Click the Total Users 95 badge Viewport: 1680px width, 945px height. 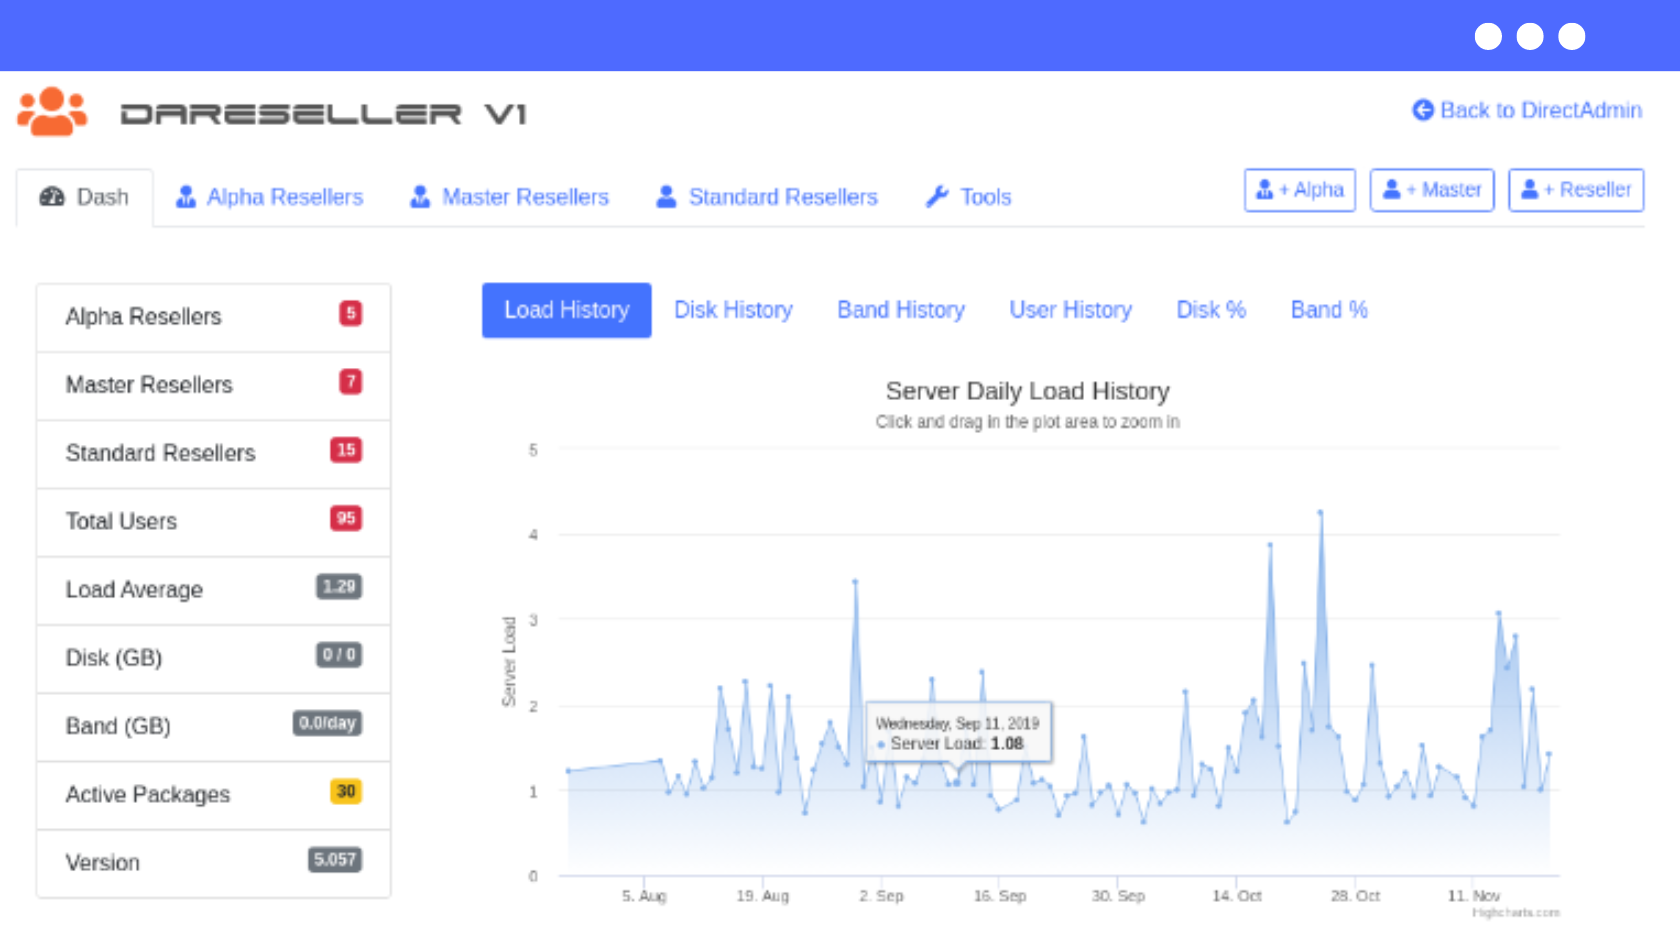pyautogui.click(x=346, y=518)
